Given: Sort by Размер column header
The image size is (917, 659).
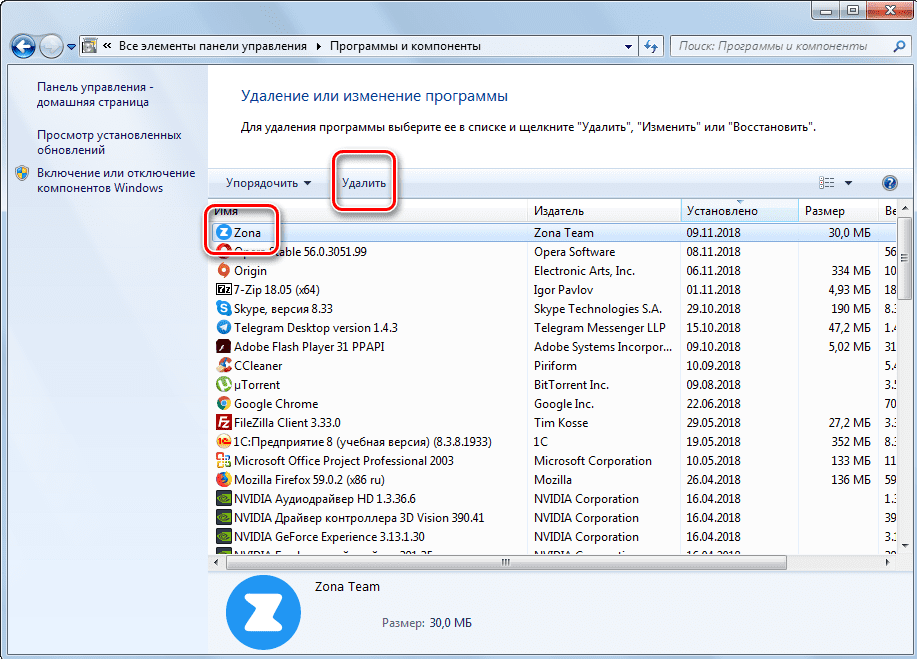Looking at the screenshot, I should [x=838, y=211].
